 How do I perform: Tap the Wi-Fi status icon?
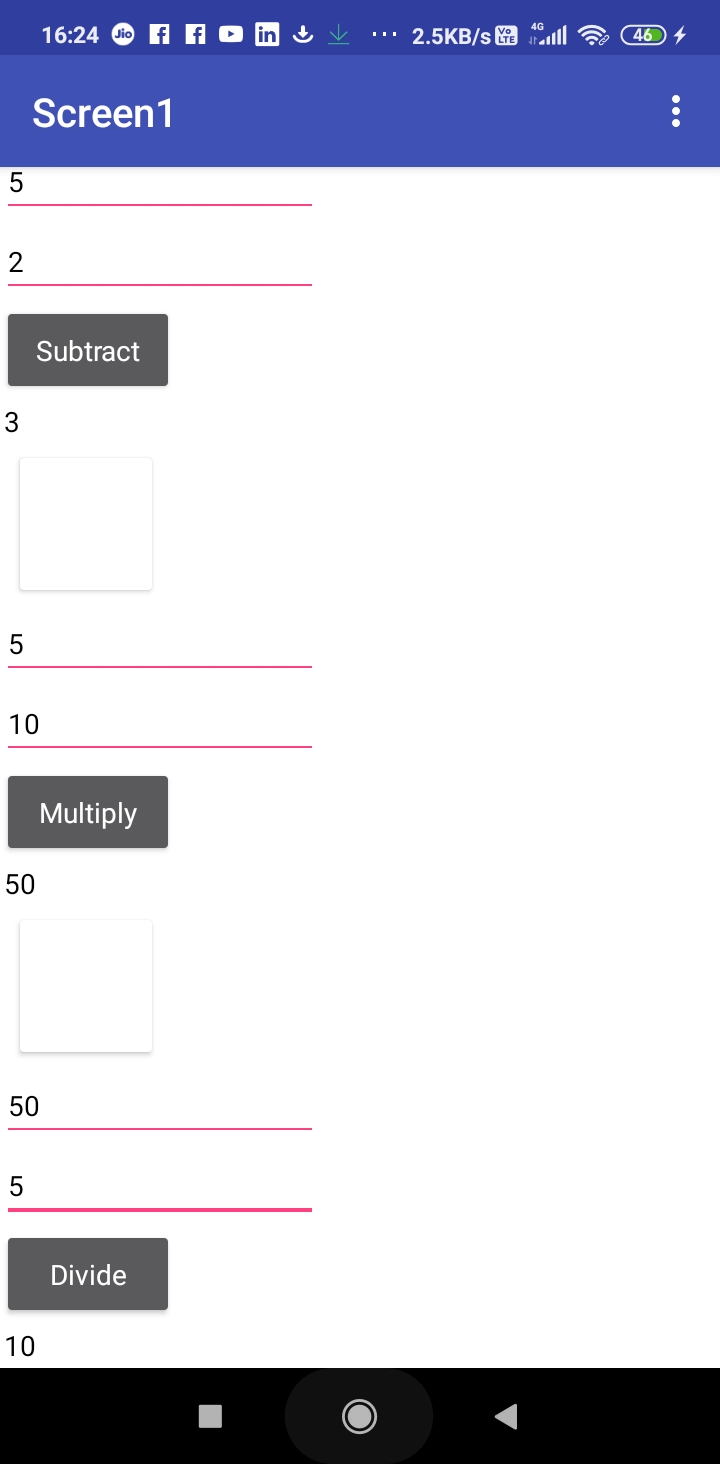pos(594,36)
